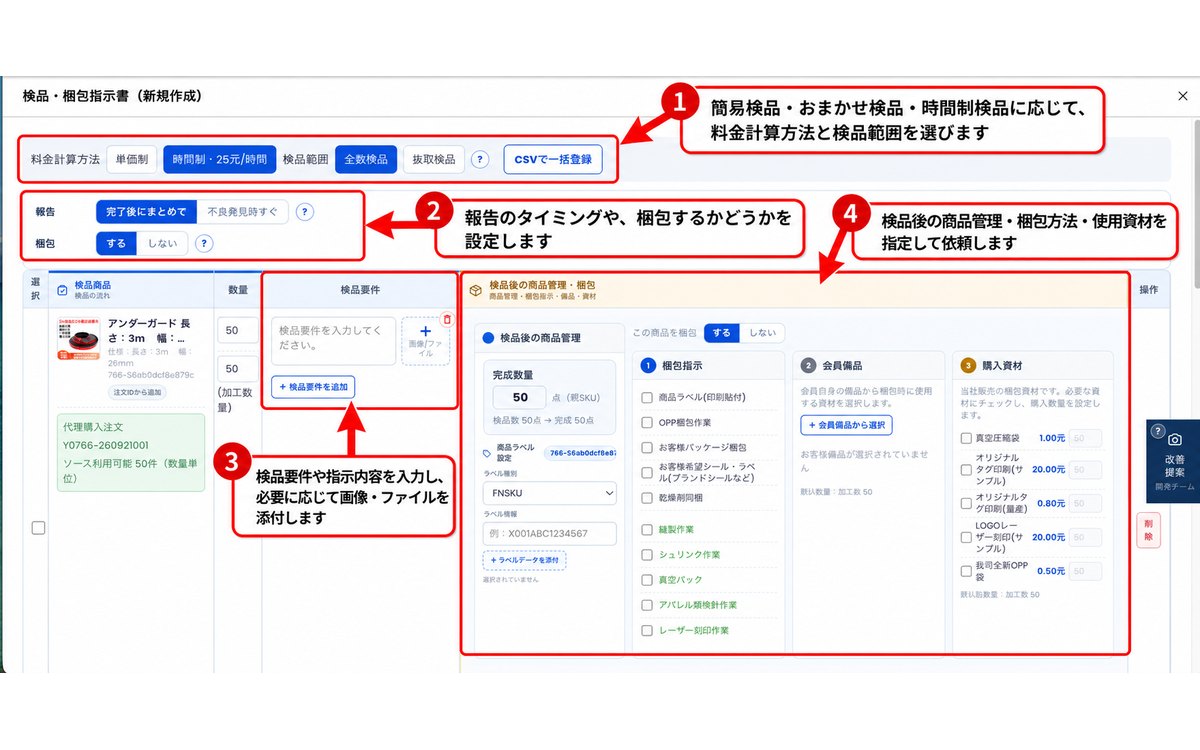Viewport: 1200px width, 750px height.
Task: Check 乾燥剤同梱
Action: click(647, 497)
